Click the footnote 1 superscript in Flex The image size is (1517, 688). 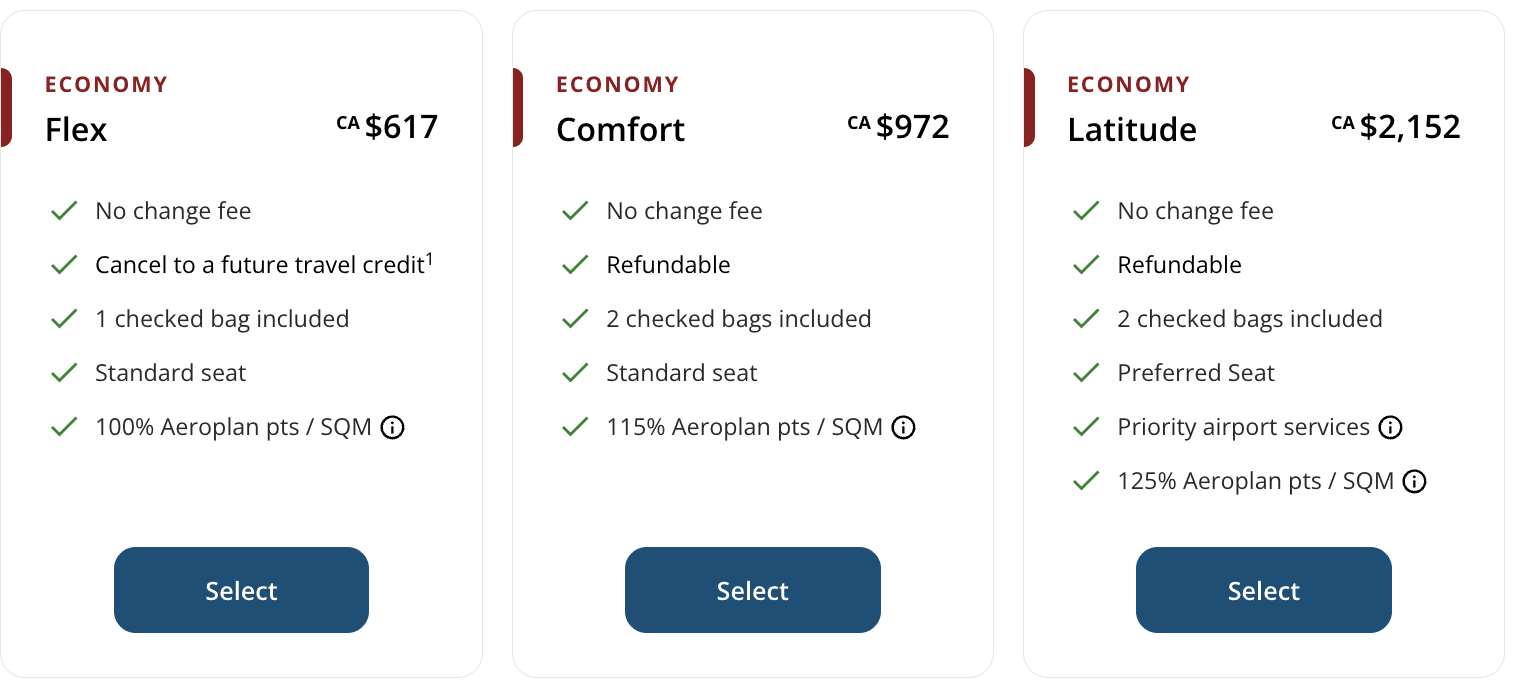[x=430, y=259]
